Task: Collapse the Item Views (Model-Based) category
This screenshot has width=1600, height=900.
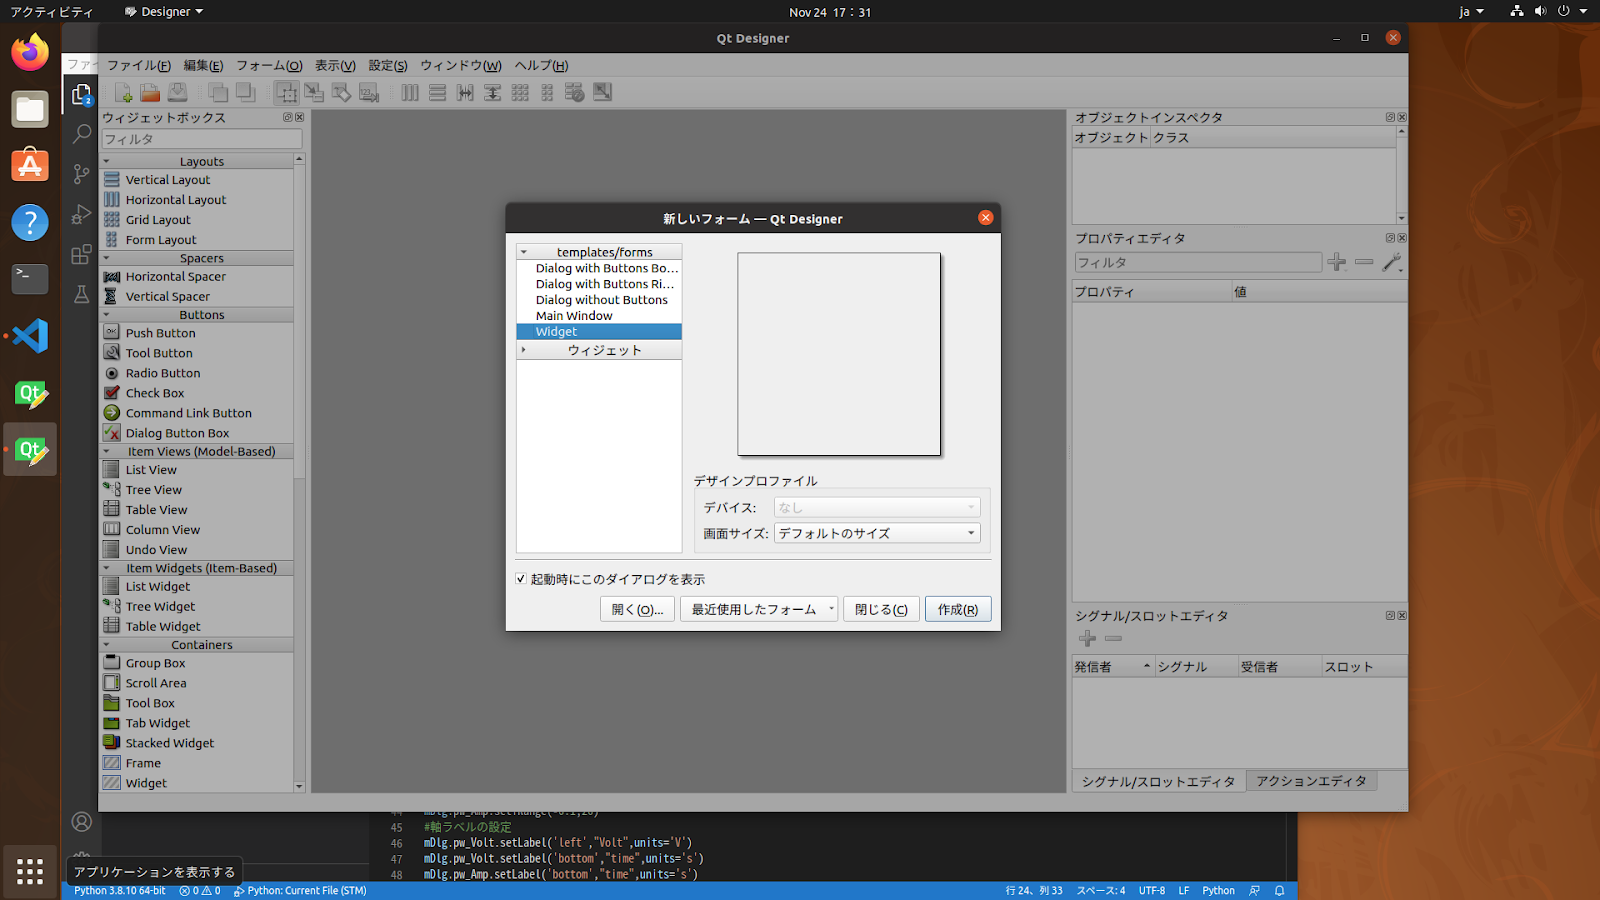Action: pyautogui.click(x=107, y=451)
